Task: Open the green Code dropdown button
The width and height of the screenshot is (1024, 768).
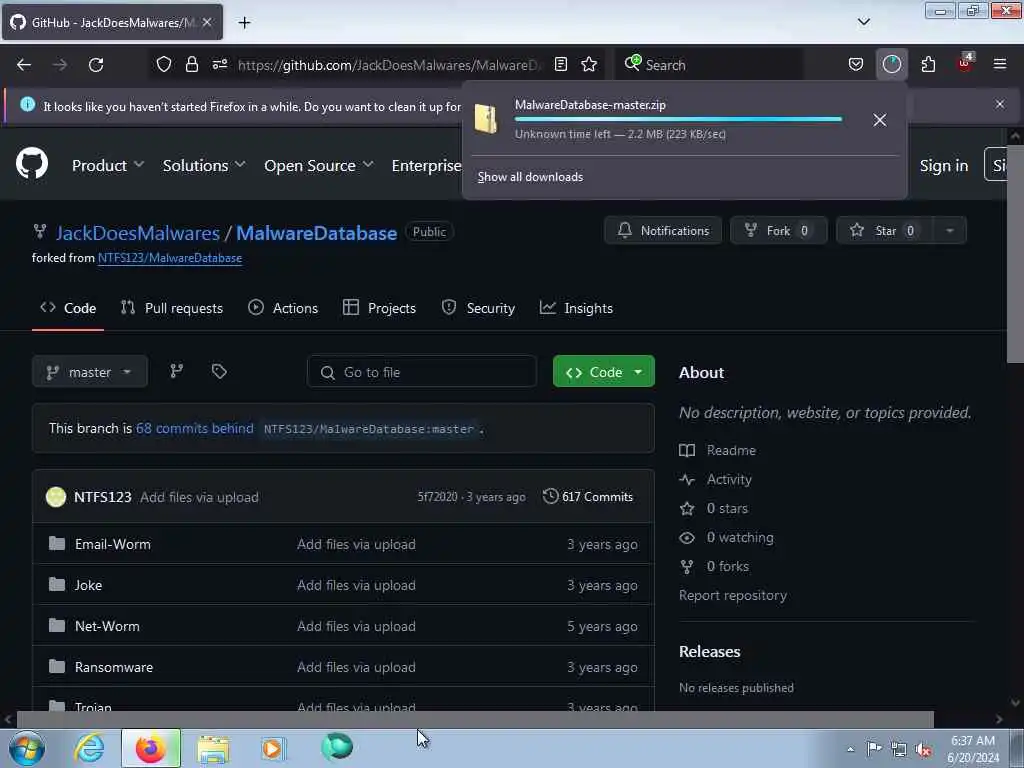Action: [603, 372]
